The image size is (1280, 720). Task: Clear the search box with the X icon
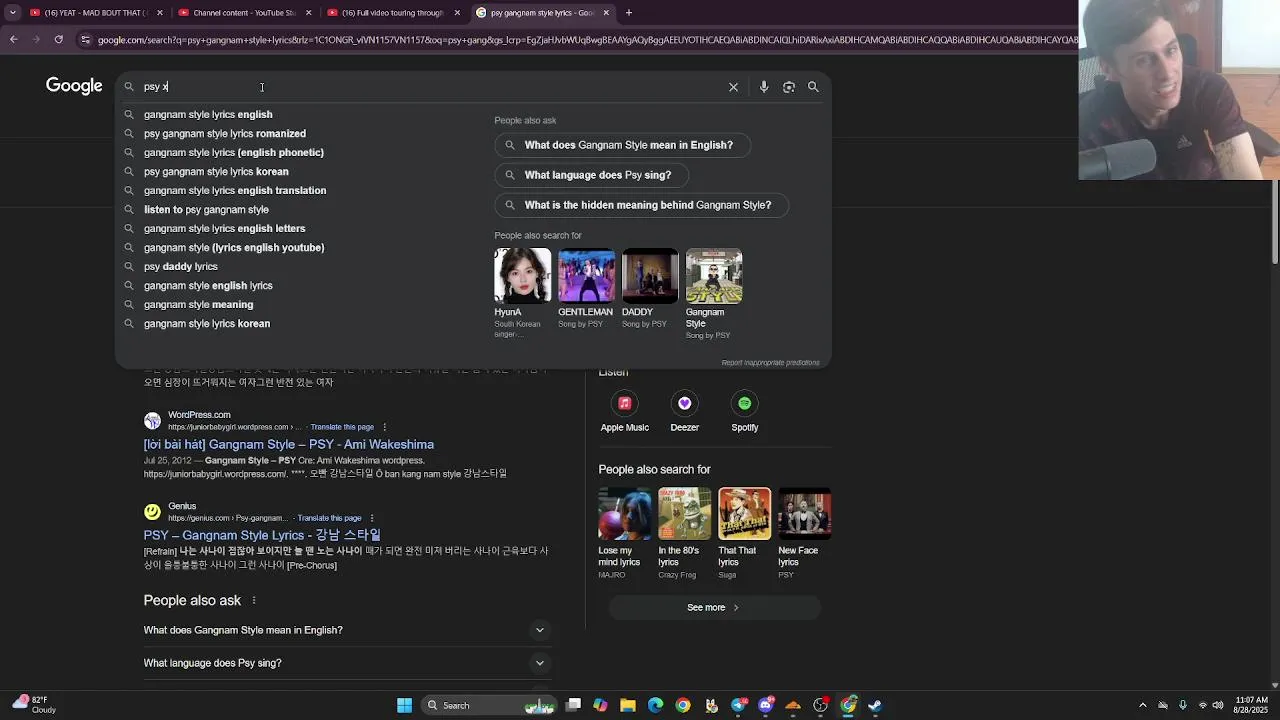tap(733, 87)
